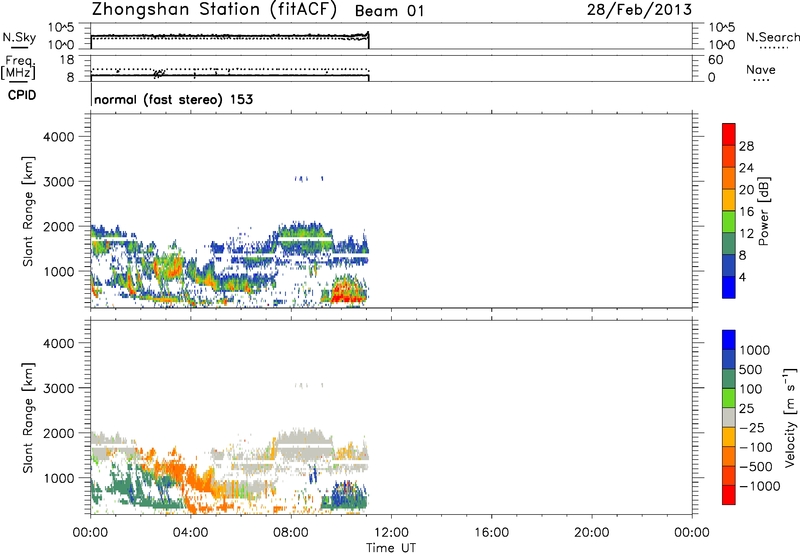This screenshot has height=554, width=800.
Task: Click the "Power [dB]" colorbar title
Action: click(x=763, y=211)
